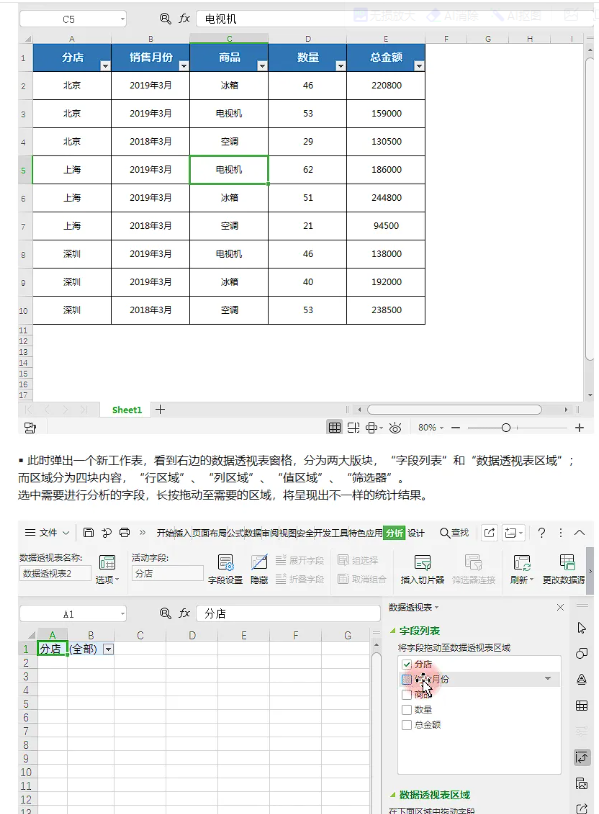Viewport: 599px width, 814px height.
Task: Collapse the 数据透视表区域 section
Action: (393, 795)
